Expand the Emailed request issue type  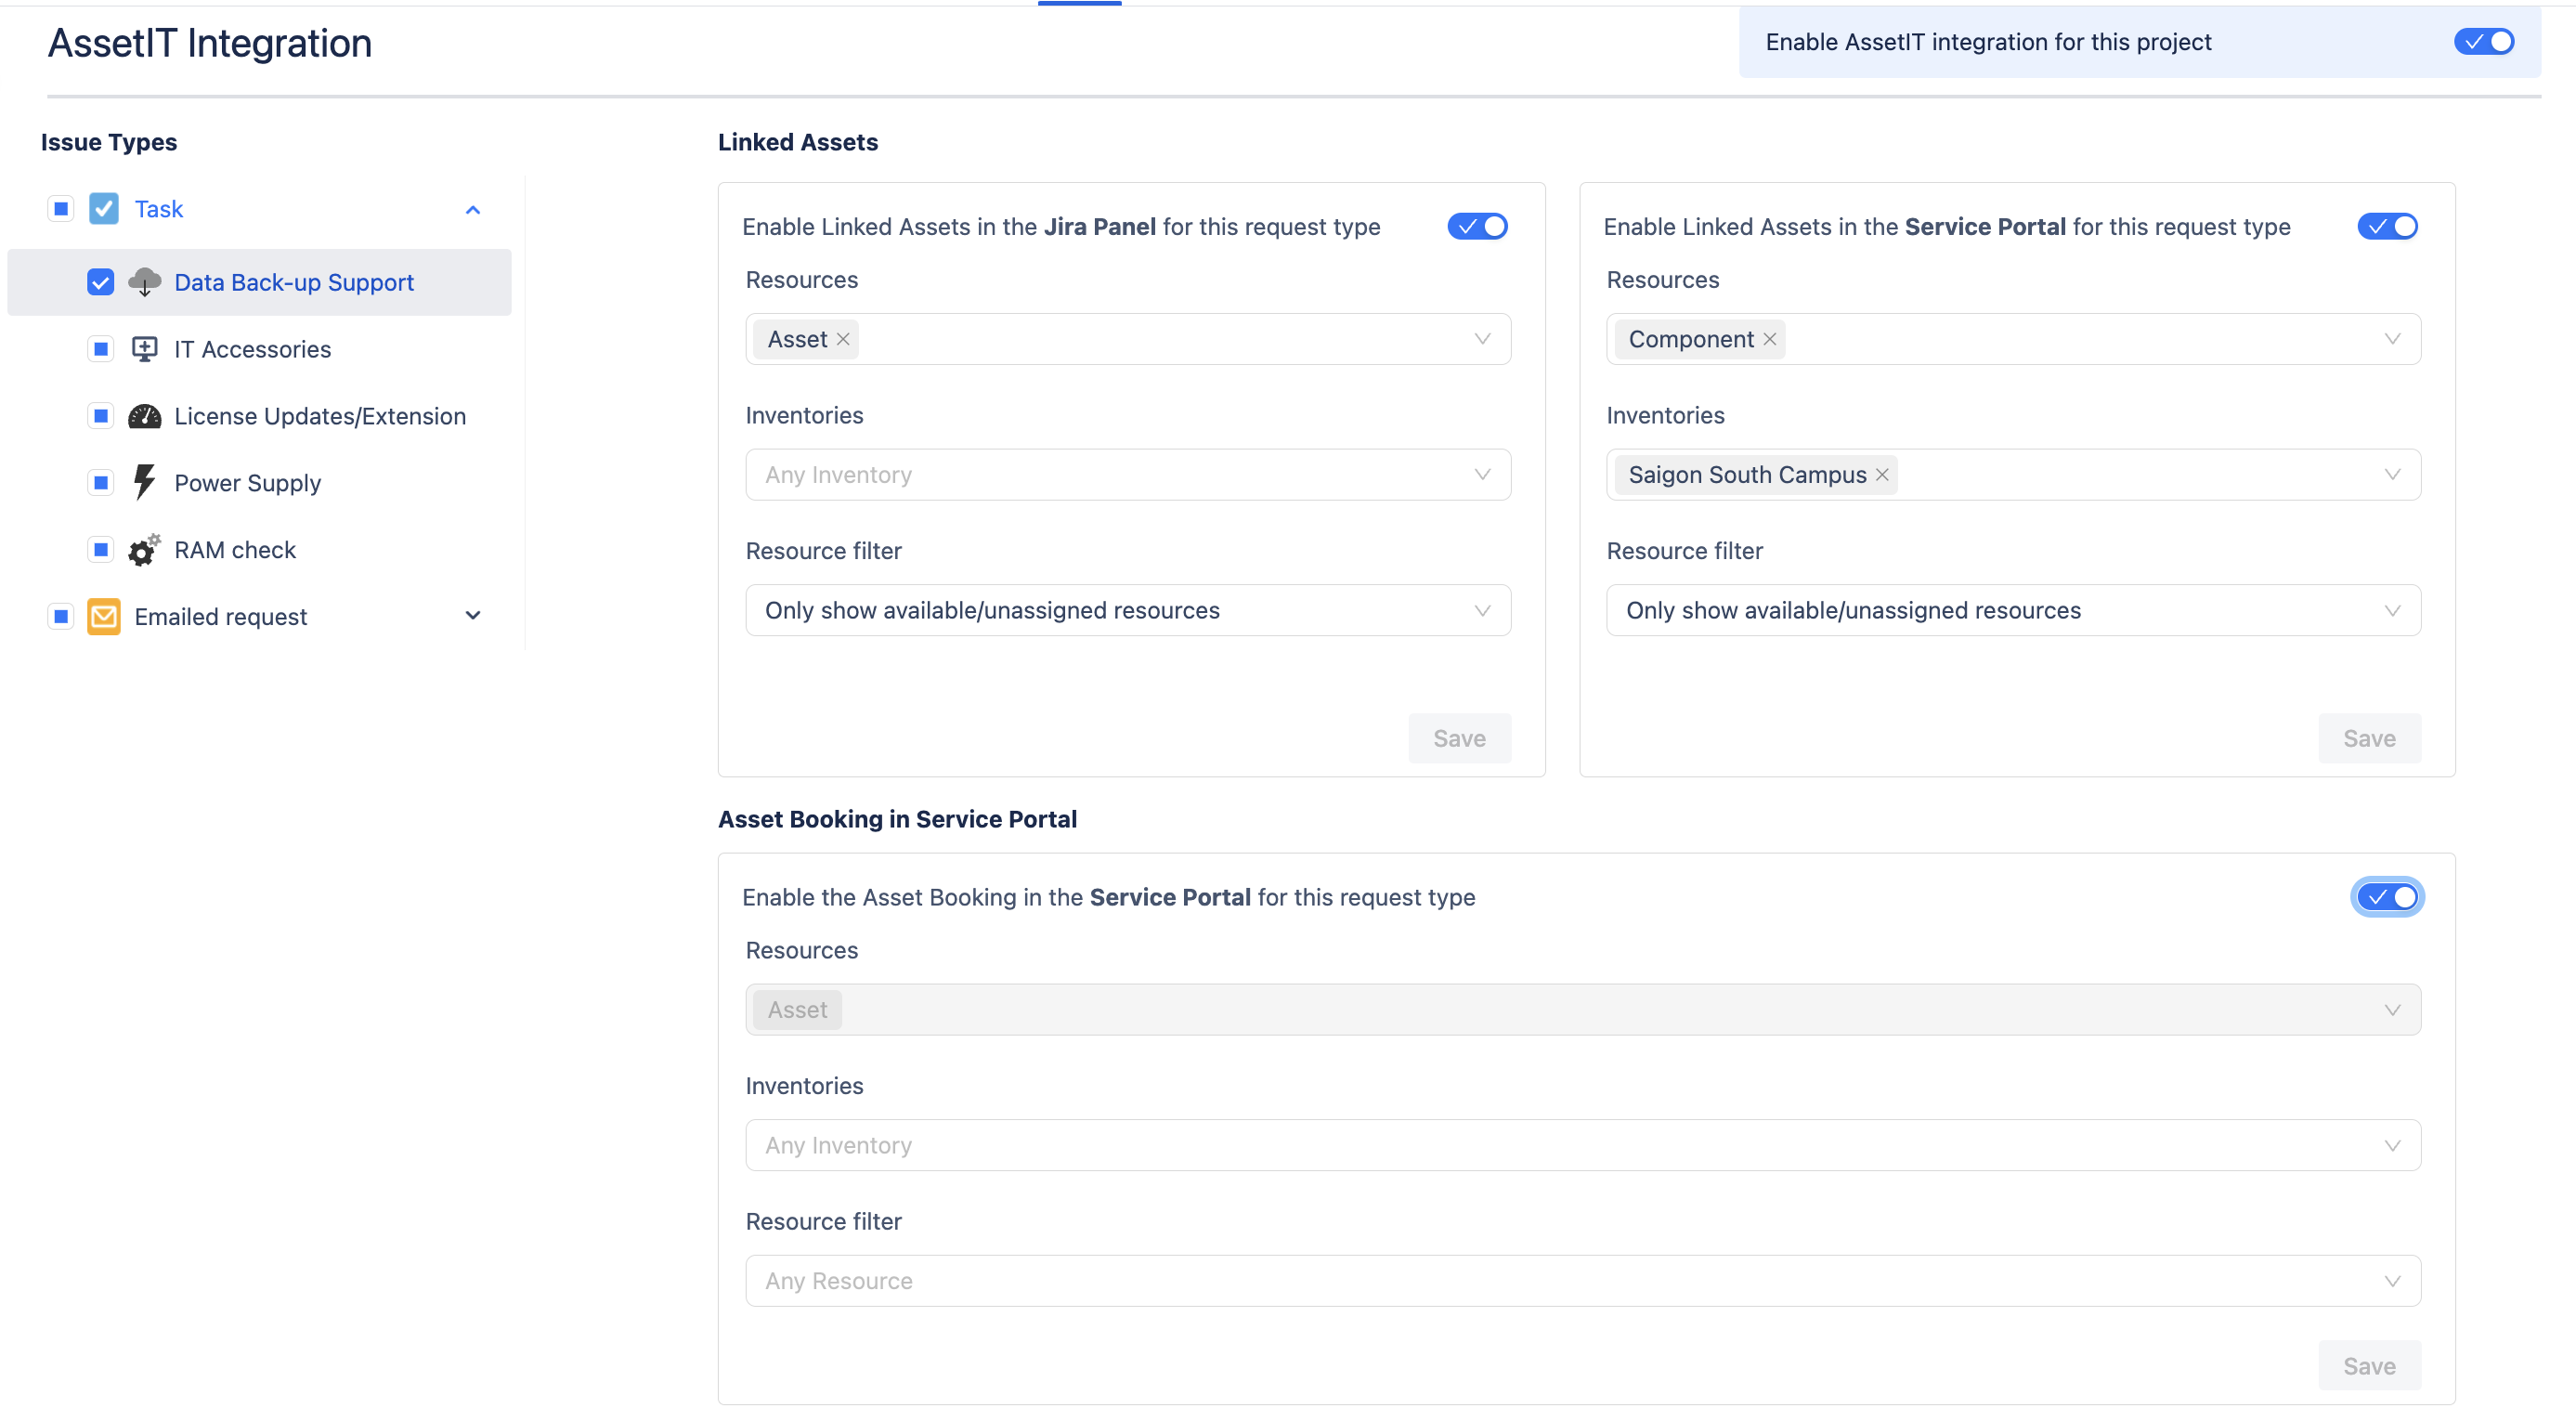click(x=473, y=616)
